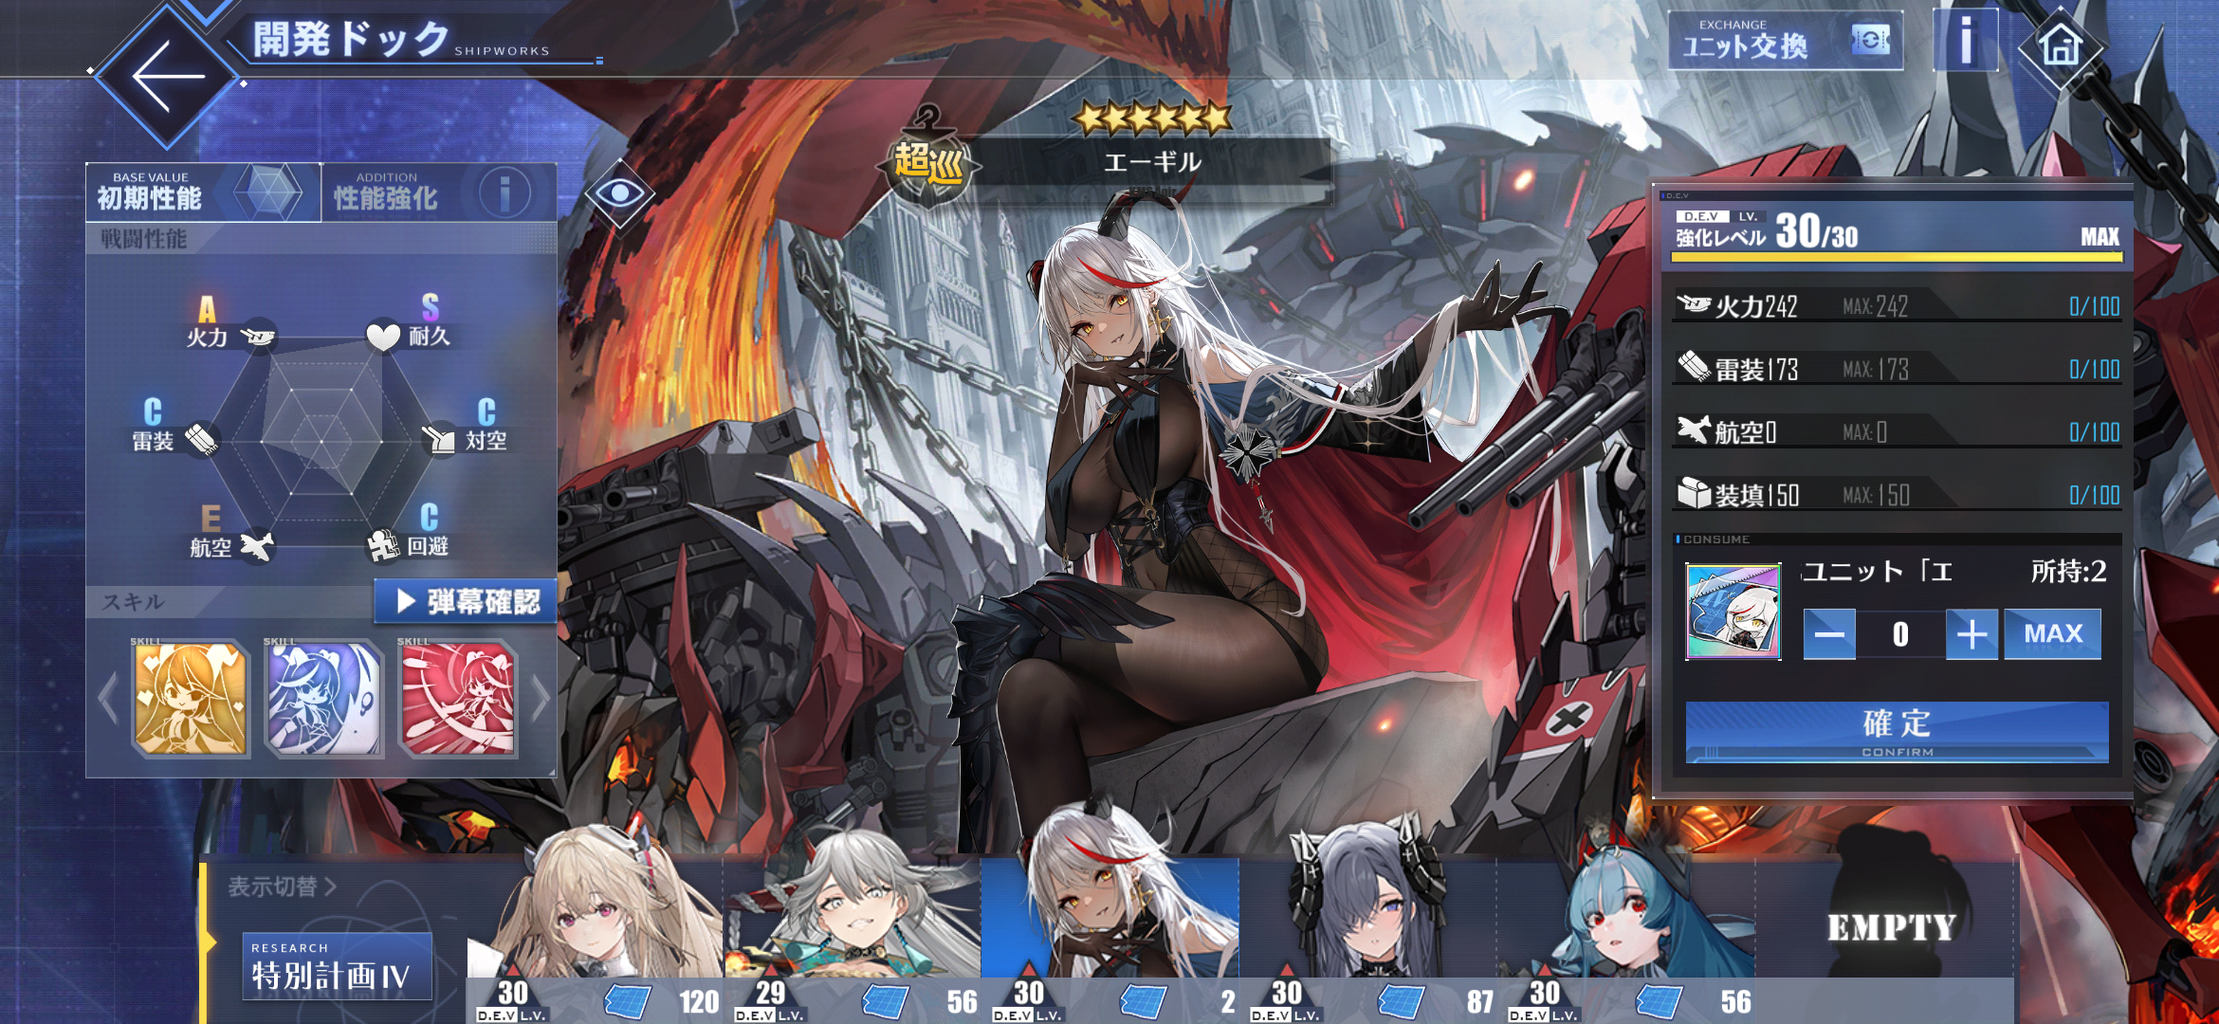
Task: Click the info icon beside 性能強化
Action: point(505,191)
